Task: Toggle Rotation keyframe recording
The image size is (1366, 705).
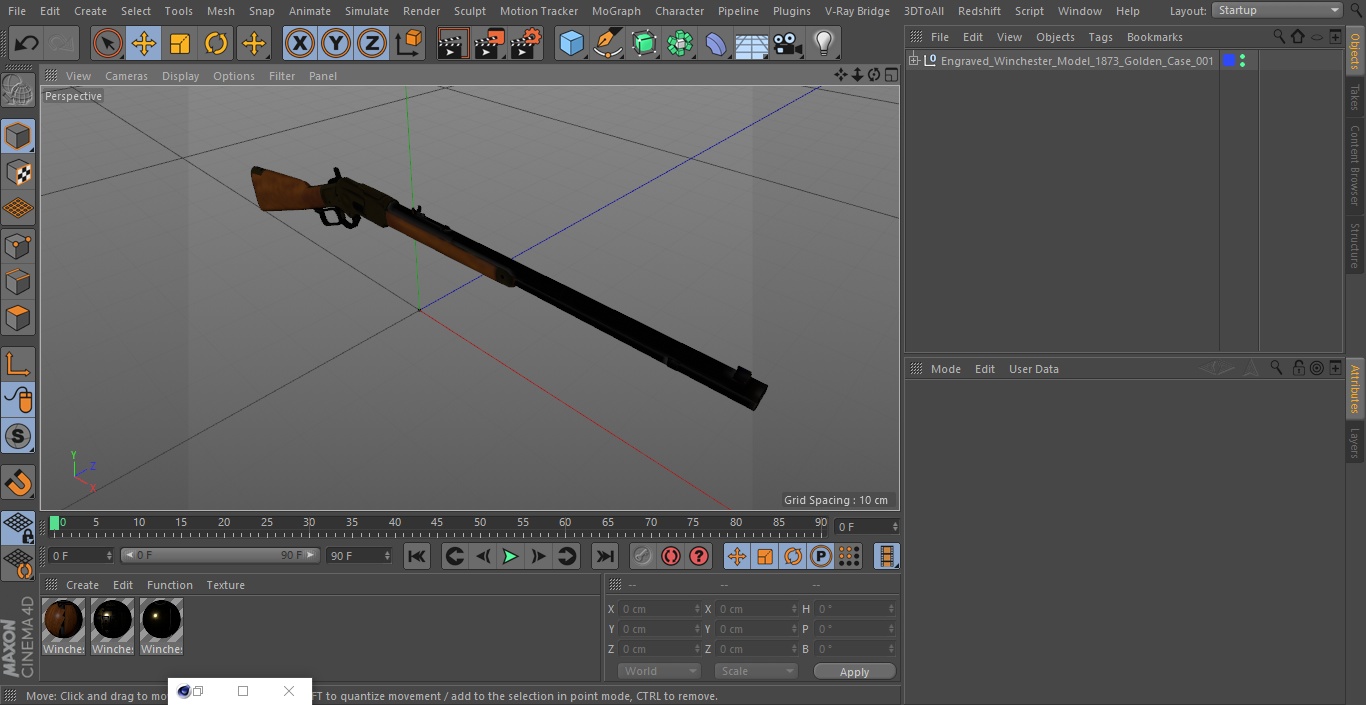Action: pyautogui.click(x=793, y=556)
